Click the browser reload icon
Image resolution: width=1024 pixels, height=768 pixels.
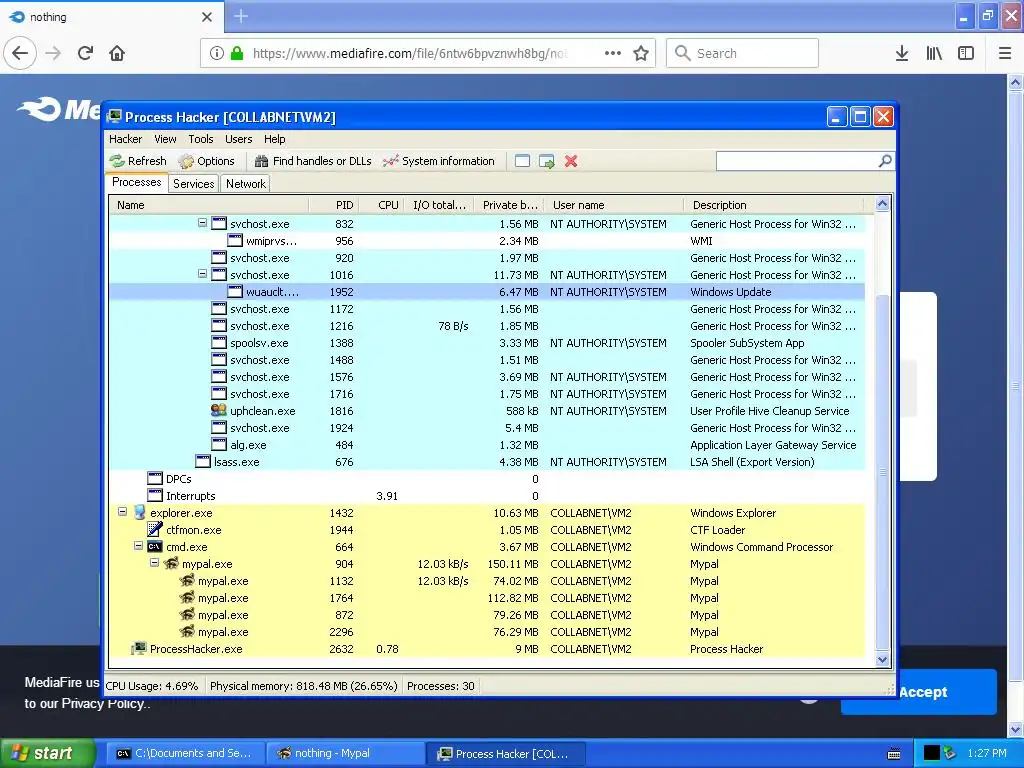pyautogui.click(x=85, y=53)
